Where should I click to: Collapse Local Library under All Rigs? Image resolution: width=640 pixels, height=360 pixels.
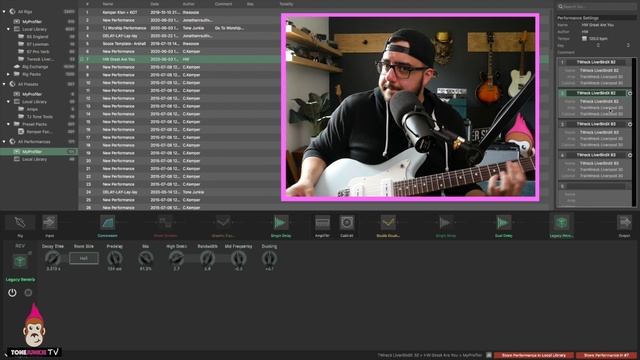click(9, 29)
